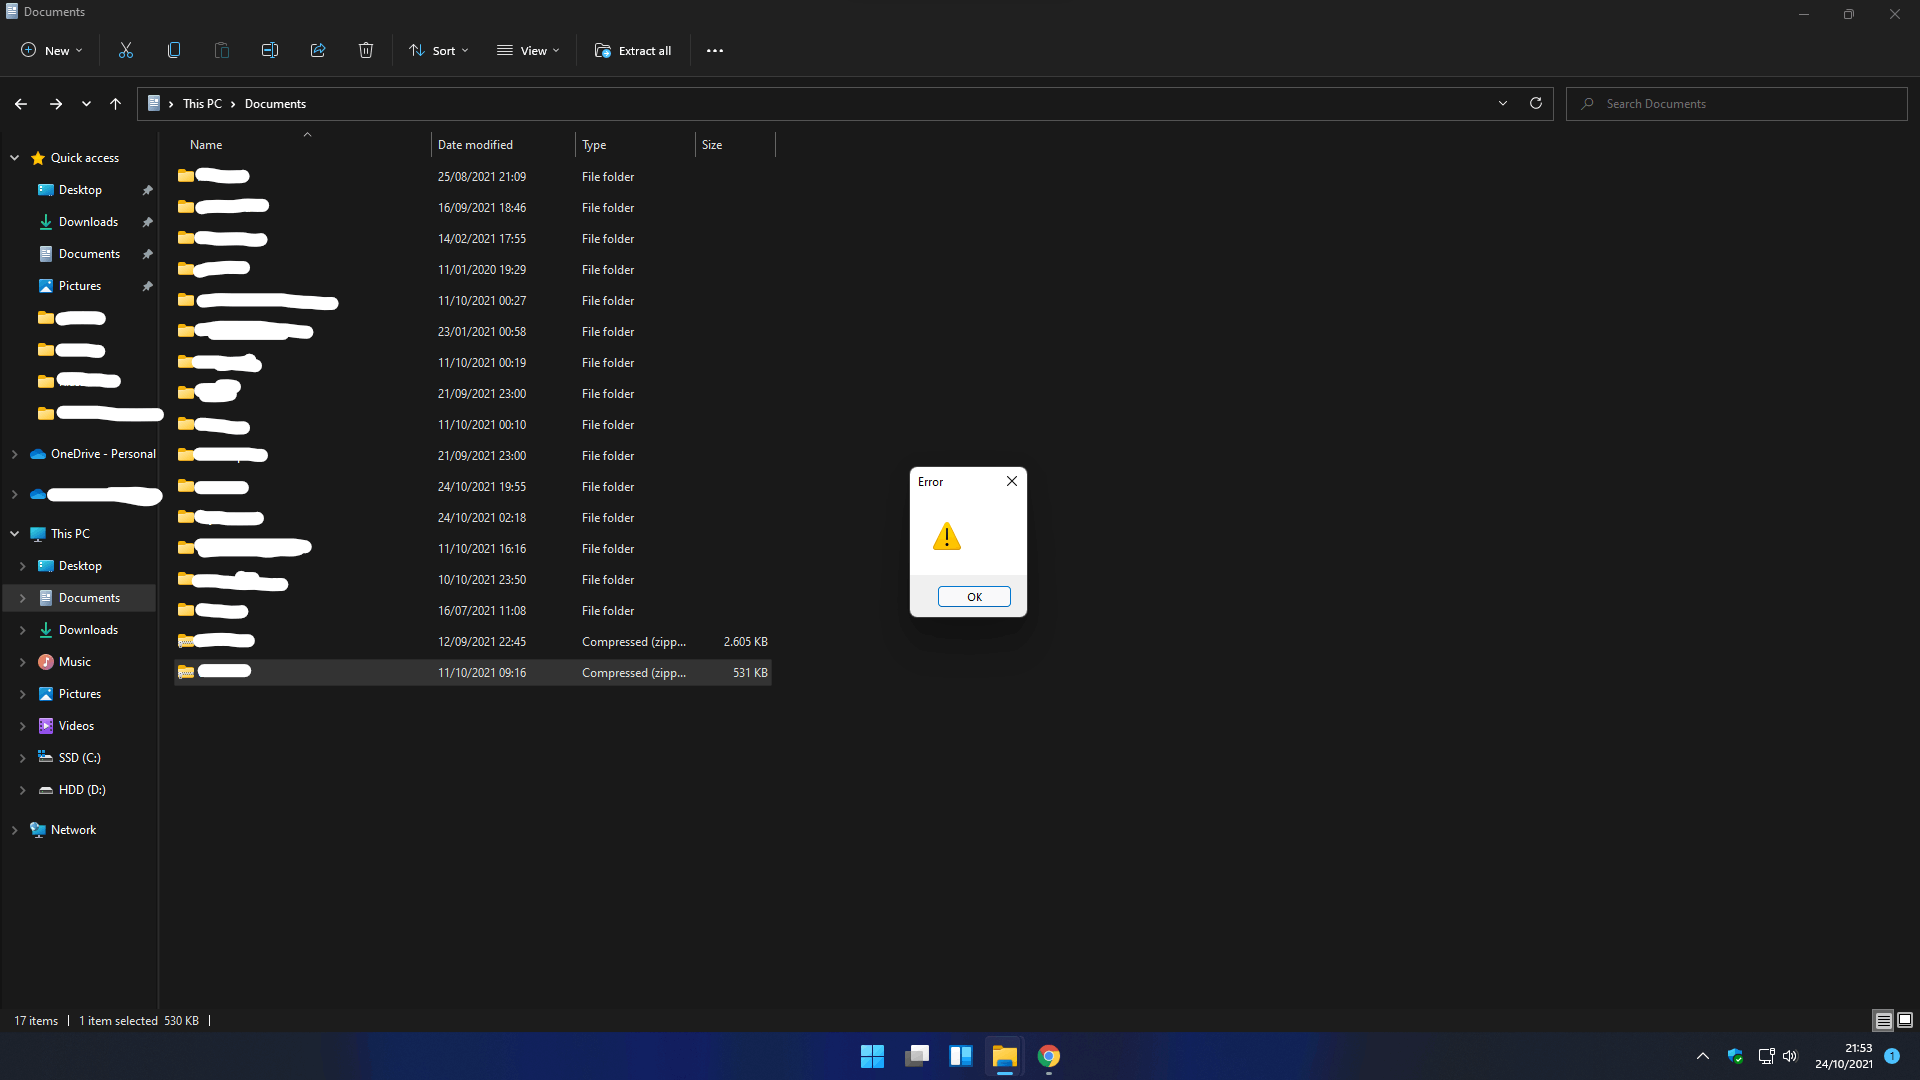Viewport: 1920px width, 1080px height.
Task: Open the New dropdown menu
Action: (52, 50)
